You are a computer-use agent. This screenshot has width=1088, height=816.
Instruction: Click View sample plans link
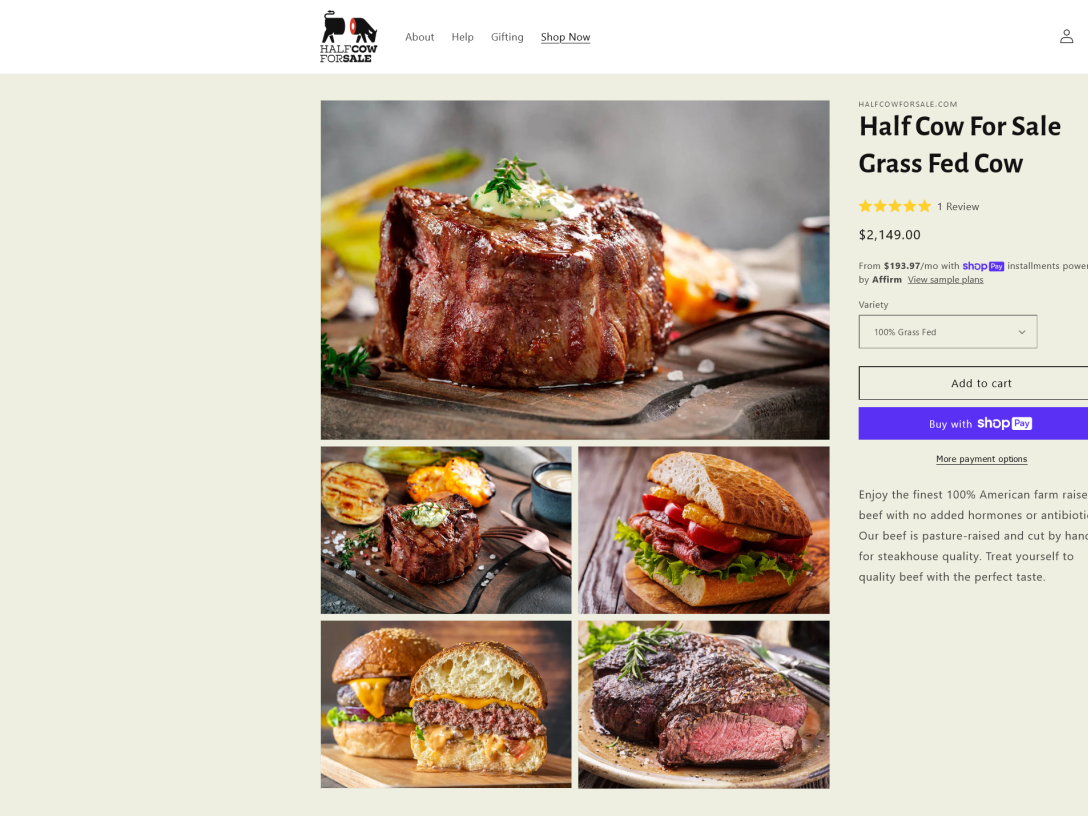(x=945, y=280)
